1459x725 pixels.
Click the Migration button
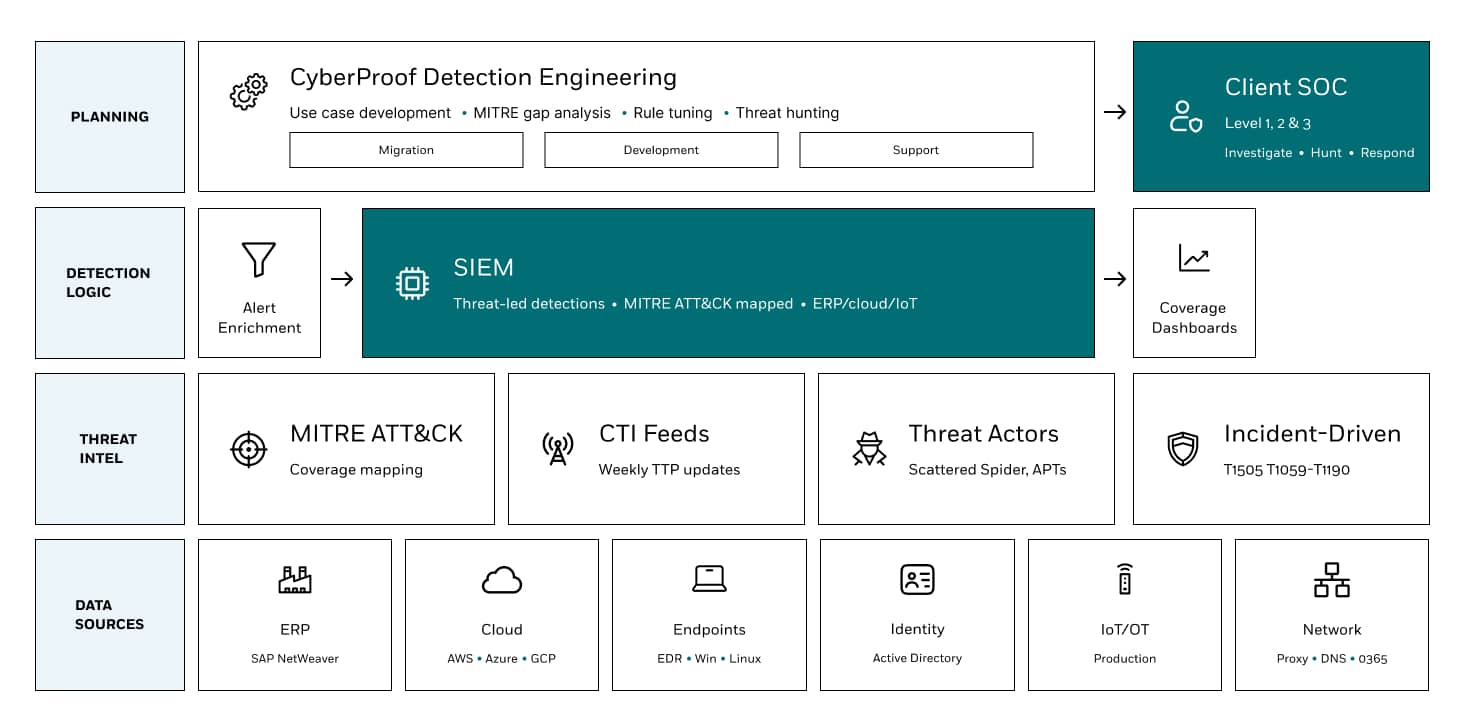point(406,150)
